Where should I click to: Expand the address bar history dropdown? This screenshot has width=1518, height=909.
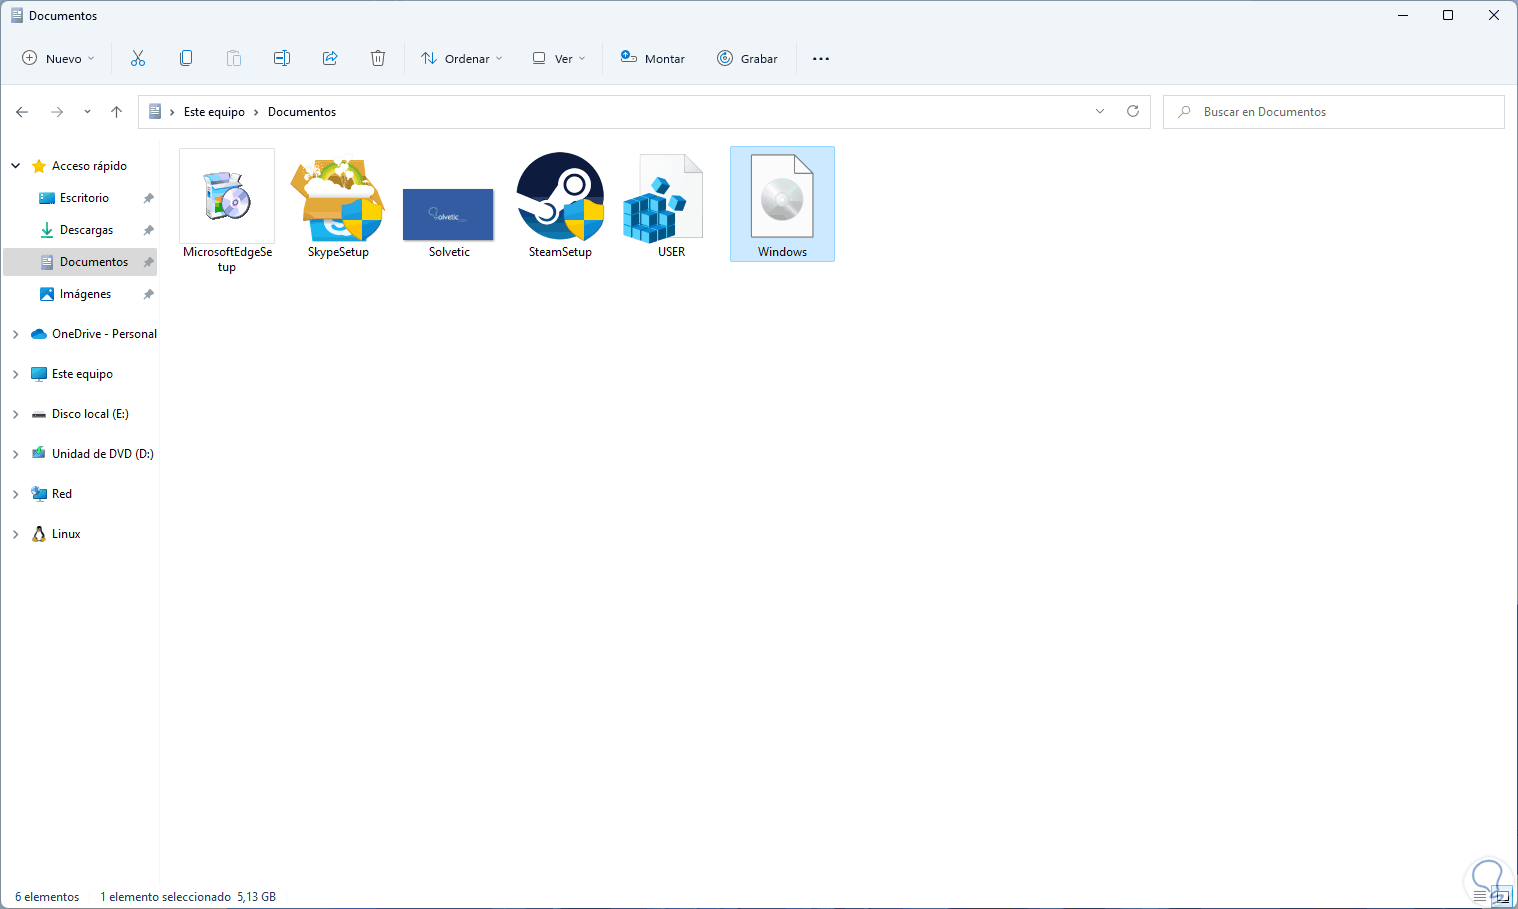[1100, 111]
